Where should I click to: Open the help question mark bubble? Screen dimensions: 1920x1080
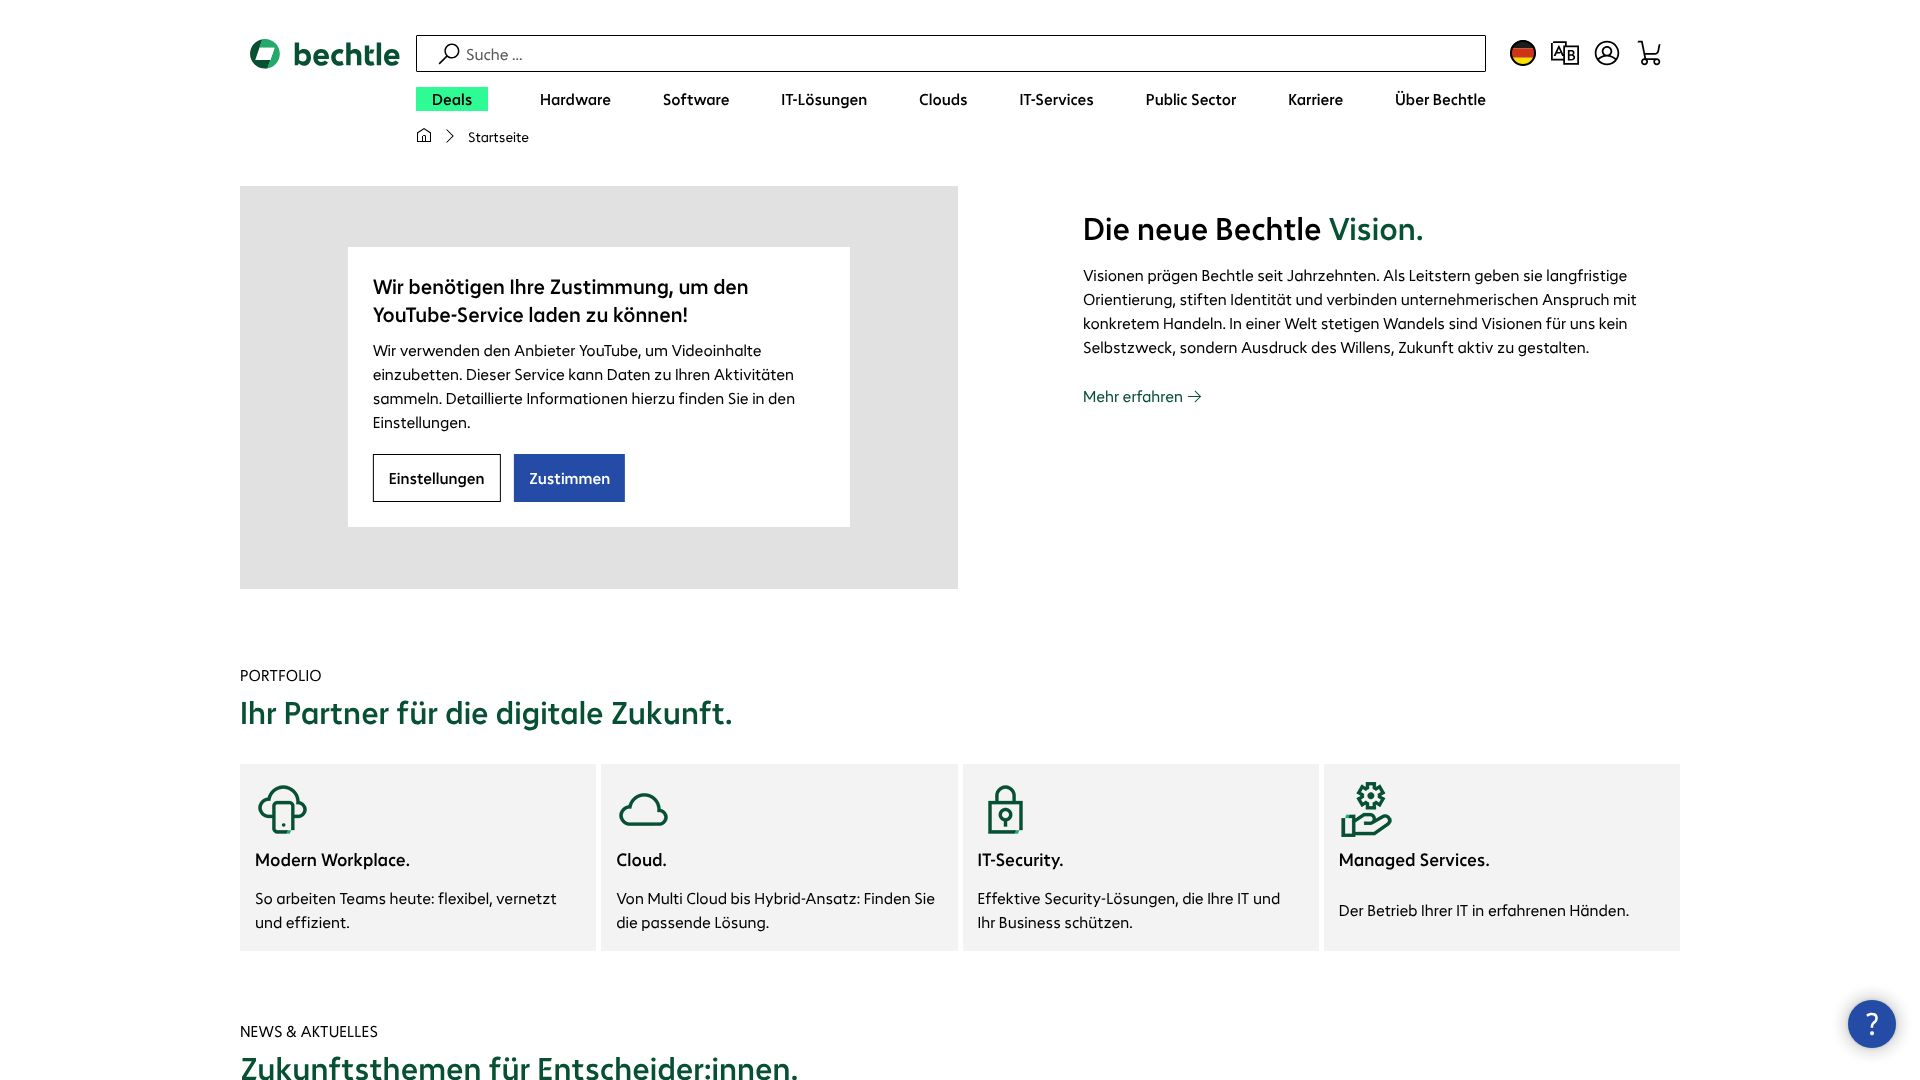click(1871, 1024)
